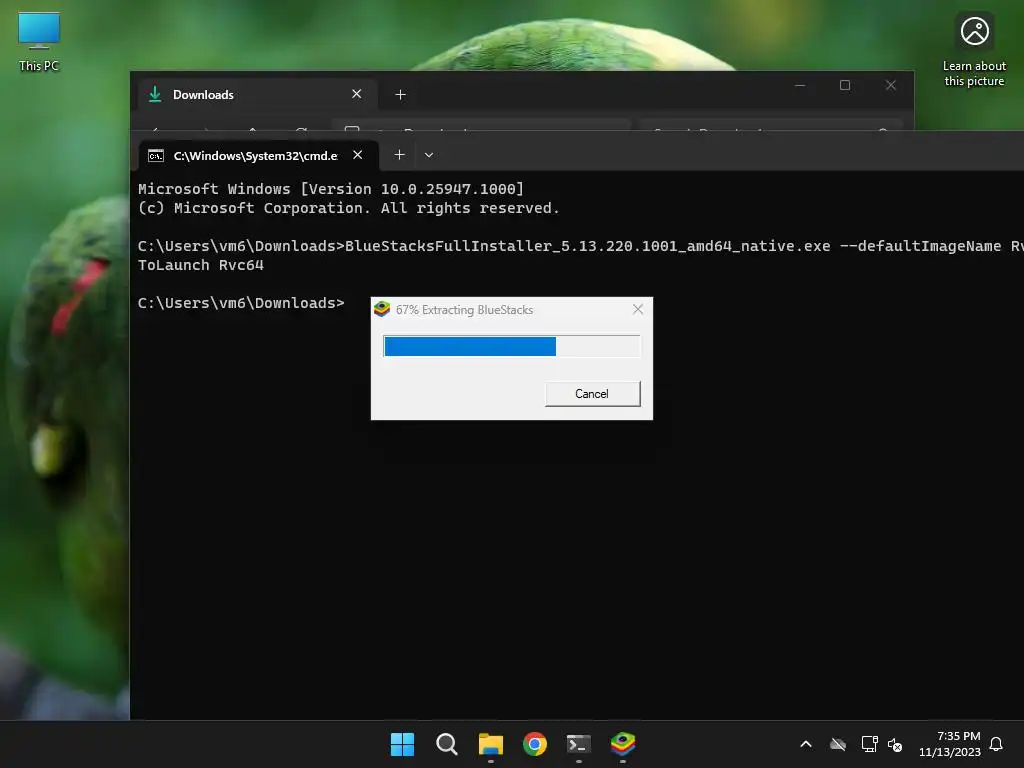Viewport: 1024px width, 768px height.
Task: Maximize the File Explorer window
Action: tap(845, 86)
